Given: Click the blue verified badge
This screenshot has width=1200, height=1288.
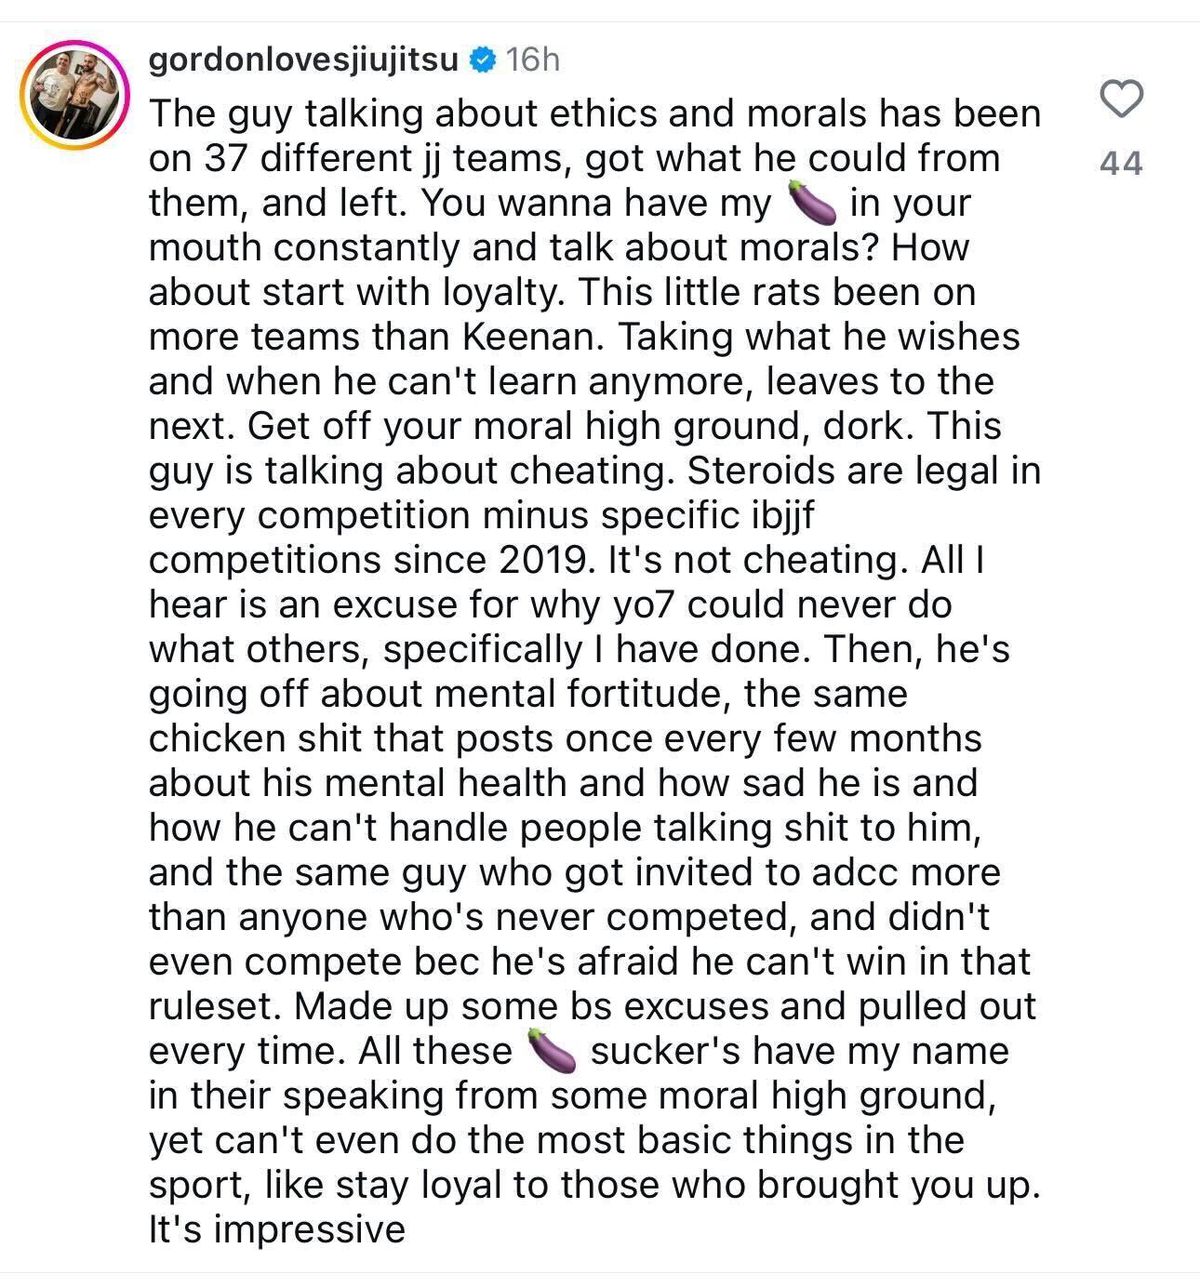Looking at the screenshot, I should [x=483, y=61].
